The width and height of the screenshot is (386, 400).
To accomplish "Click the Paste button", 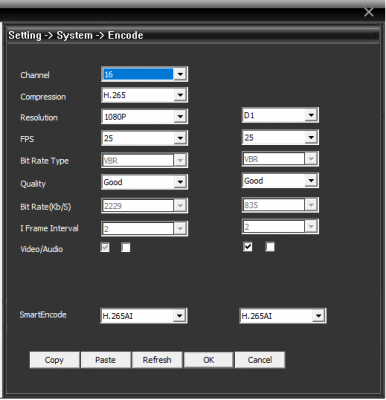I will point(105,360).
